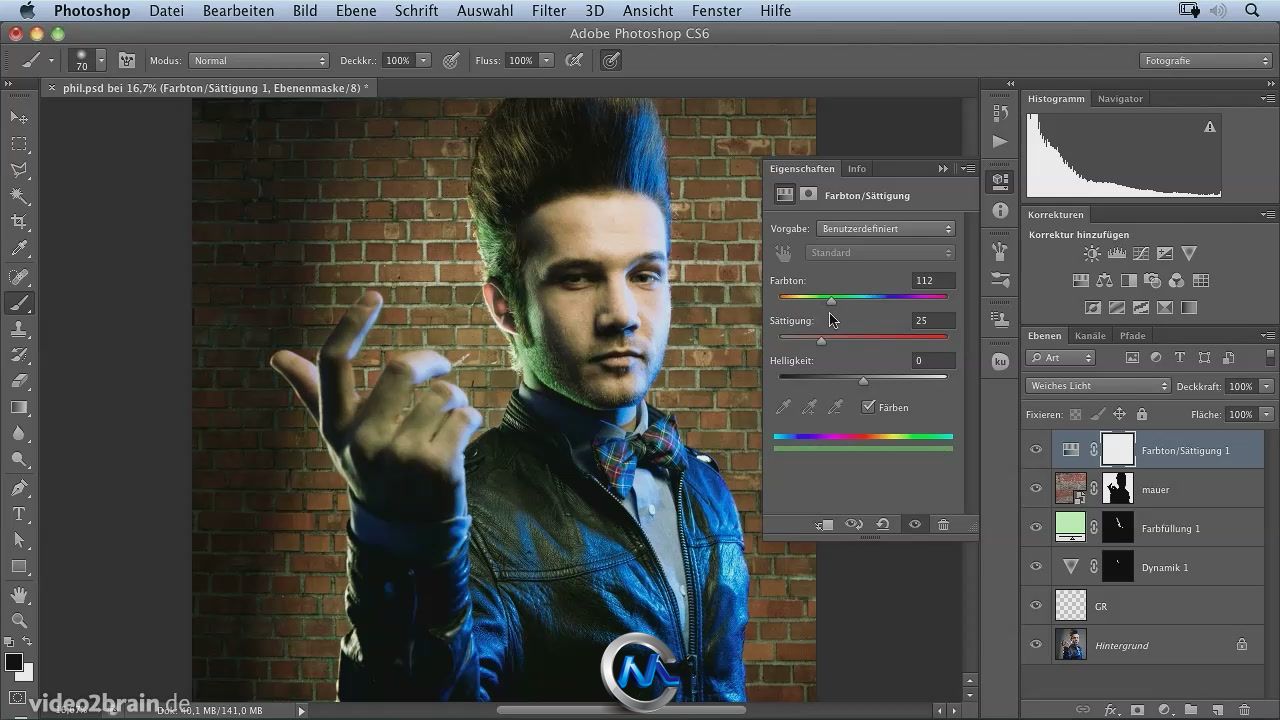Click the Sättigung value field
1280x720 pixels.
click(933, 321)
